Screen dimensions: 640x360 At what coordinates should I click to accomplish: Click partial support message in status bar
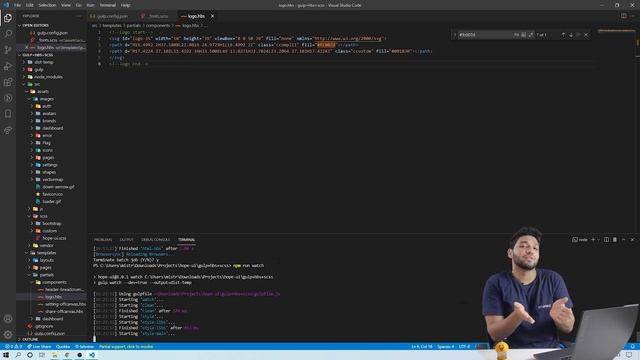point(126,347)
